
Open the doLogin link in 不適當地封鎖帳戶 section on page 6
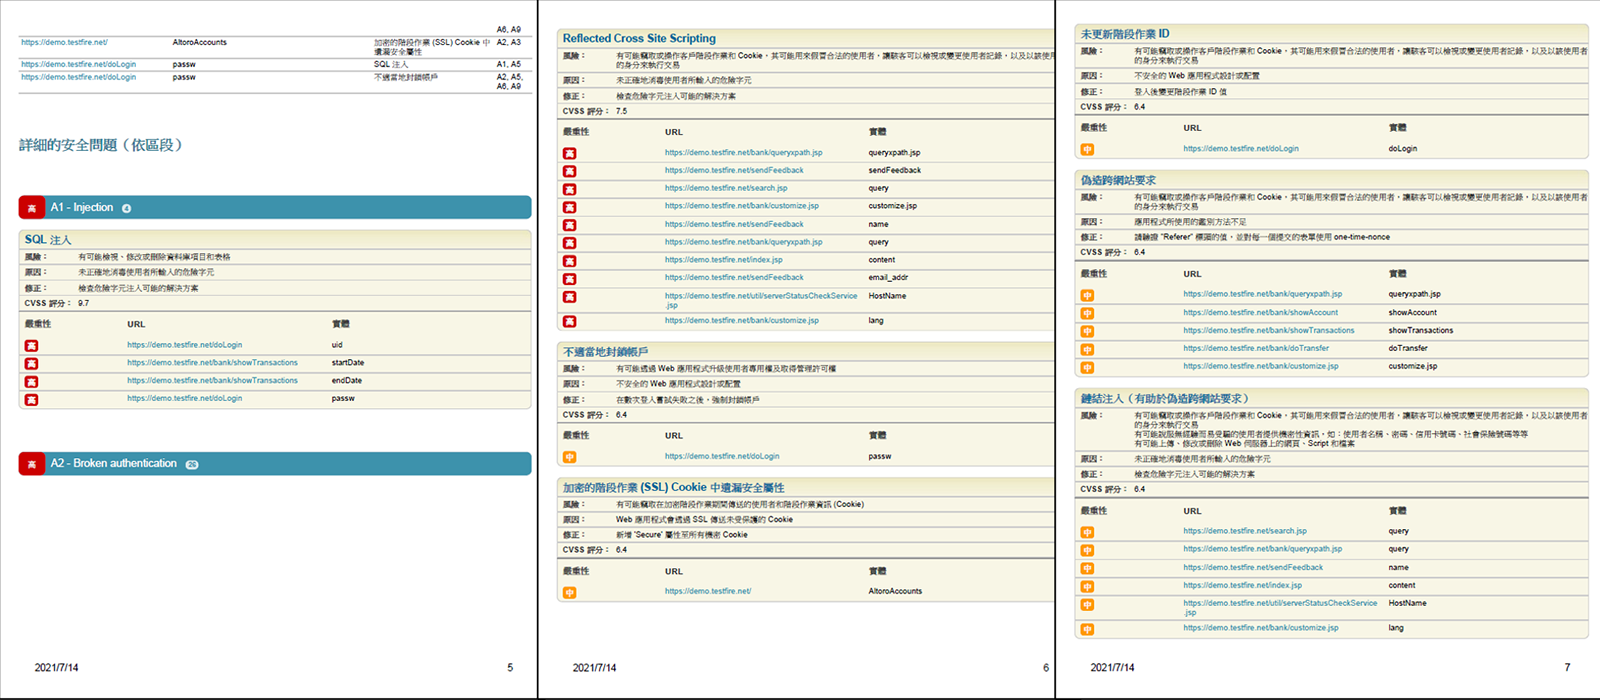click(x=722, y=456)
